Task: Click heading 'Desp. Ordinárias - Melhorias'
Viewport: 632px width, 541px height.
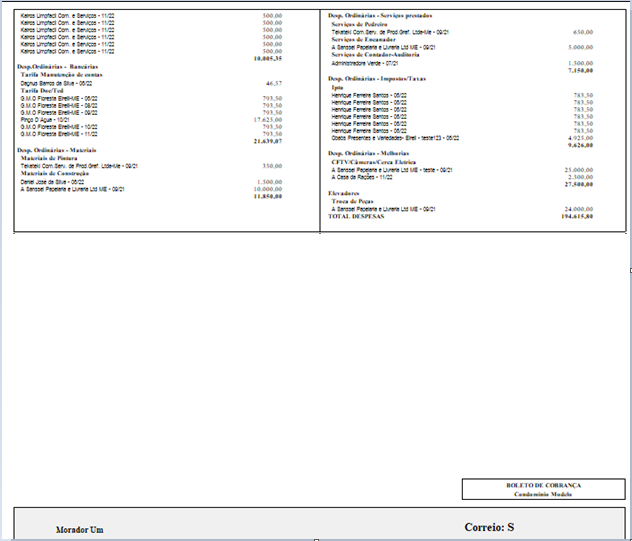Action: coord(368,154)
